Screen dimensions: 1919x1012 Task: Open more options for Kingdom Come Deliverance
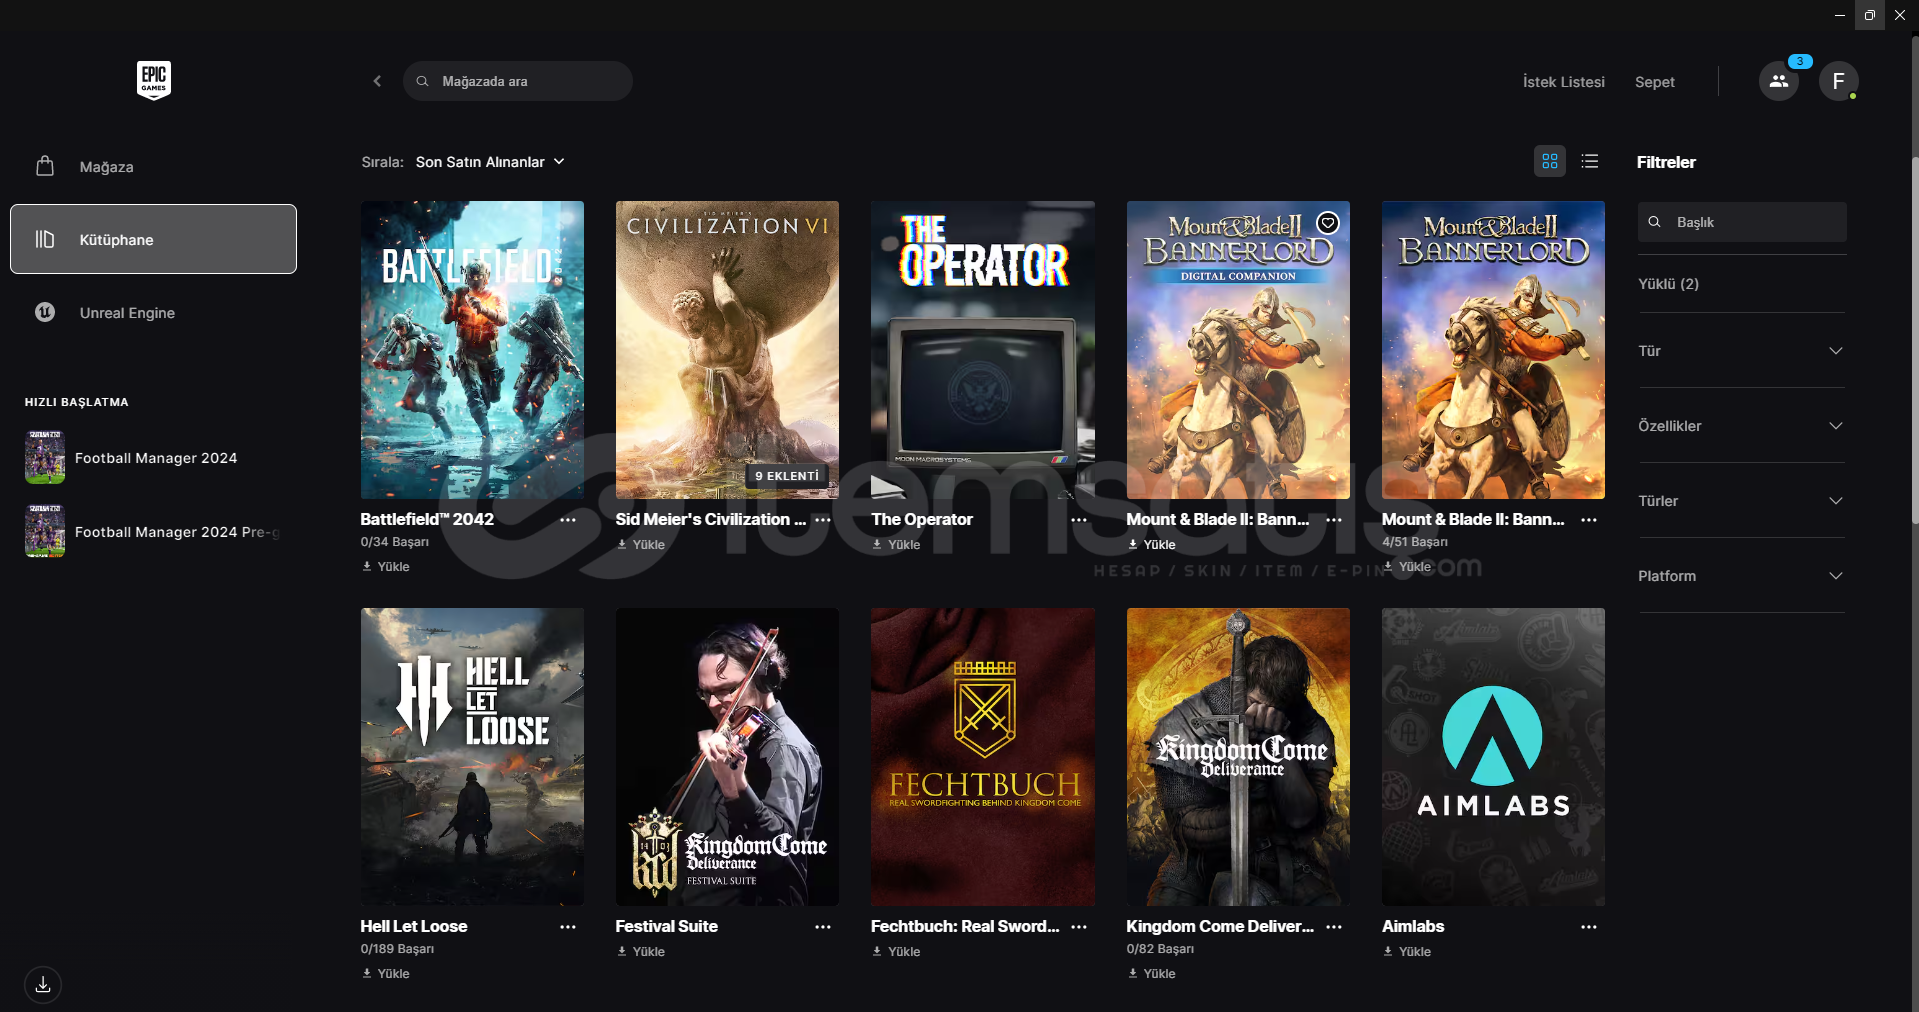pyautogui.click(x=1334, y=927)
